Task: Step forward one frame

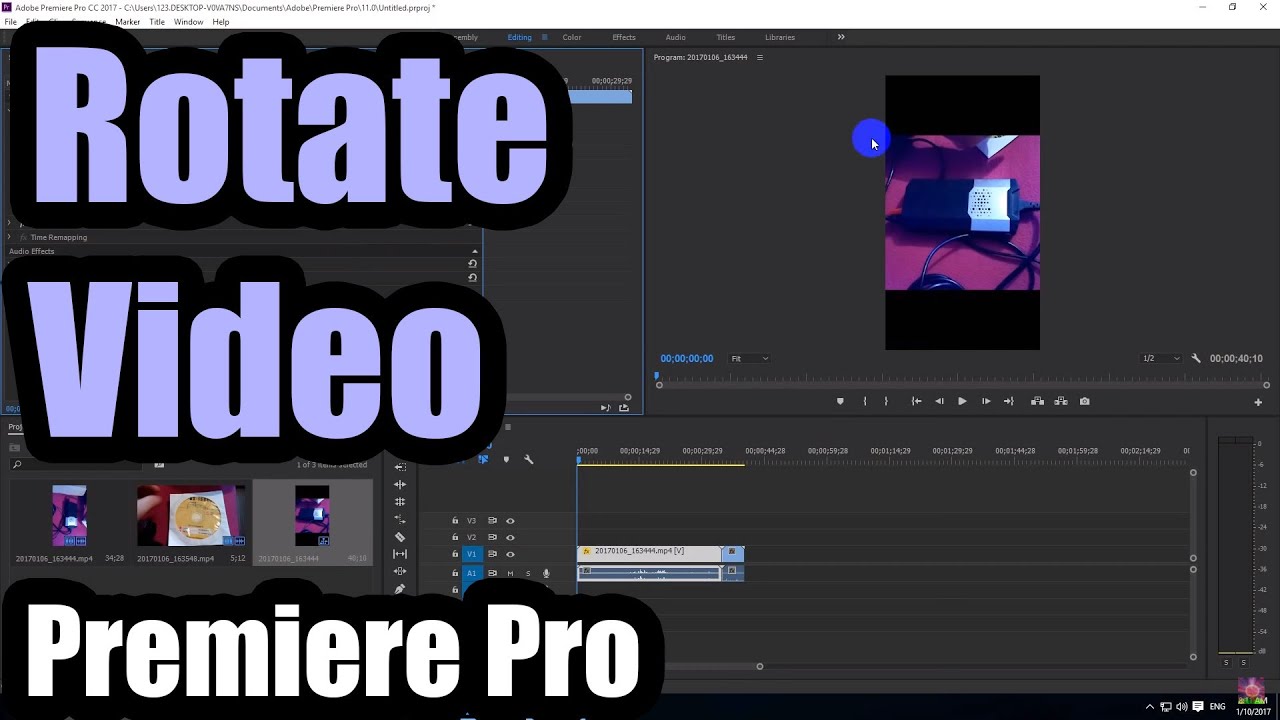Action: tap(986, 401)
